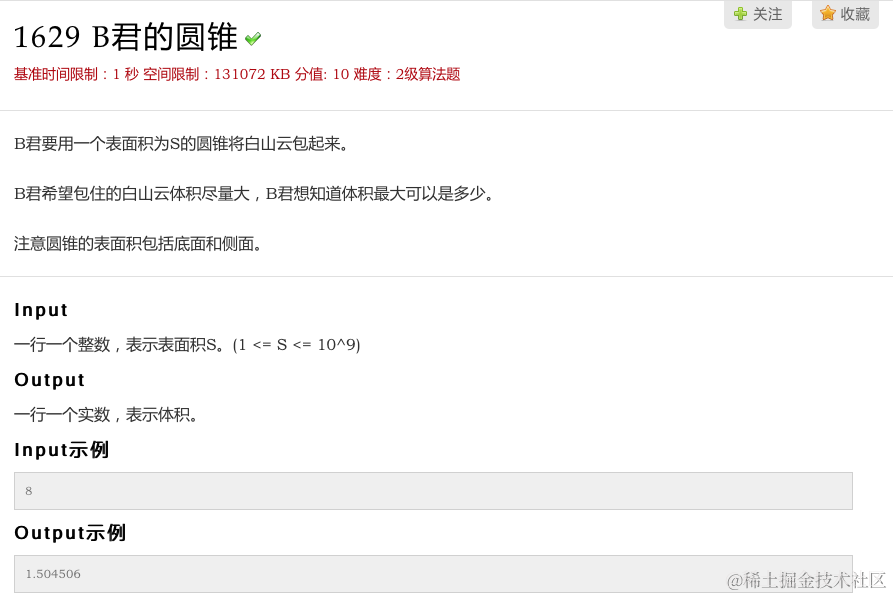893x597 pixels.
Task: Click the sample output box showing 1.504506
Action: pos(432,573)
